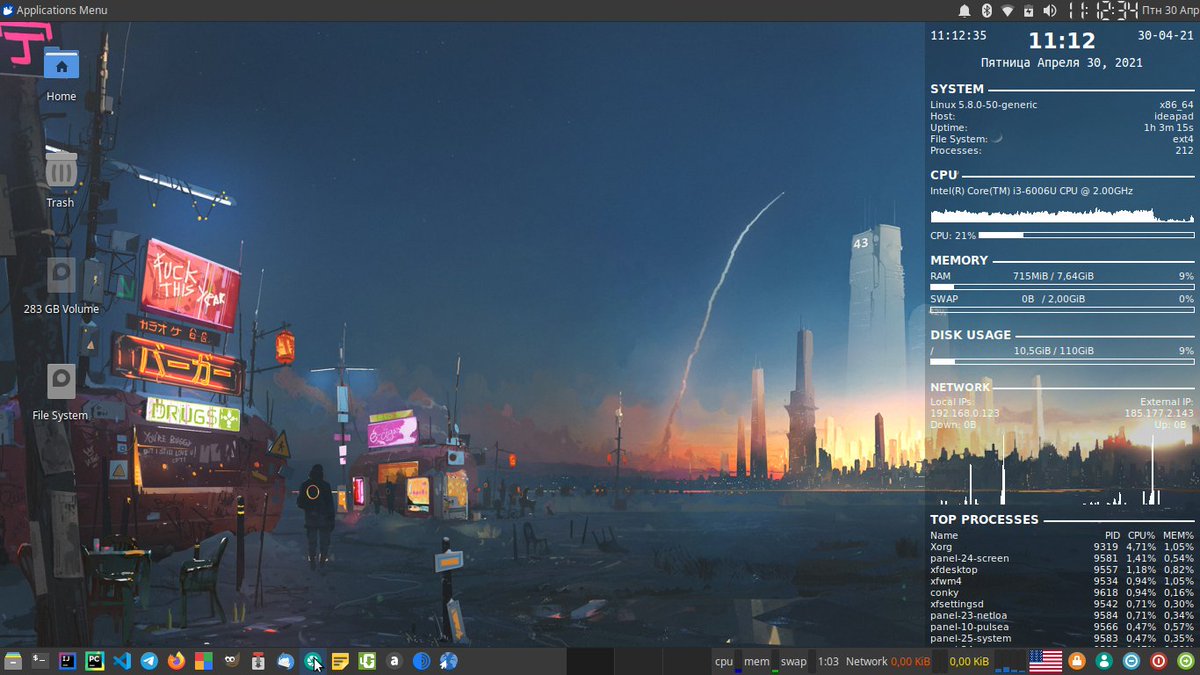
Task: Launch the file manager from the bottom panel
Action: pos(13,661)
